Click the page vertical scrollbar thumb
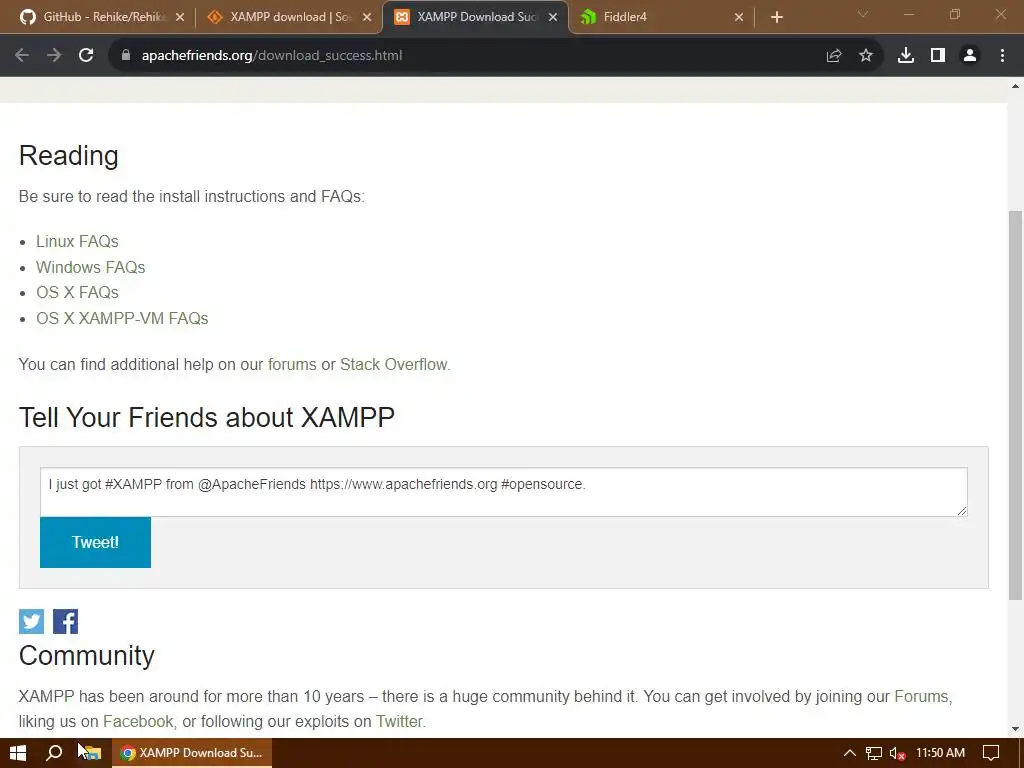The image size is (1024, 768). [x=1016, y=405]
